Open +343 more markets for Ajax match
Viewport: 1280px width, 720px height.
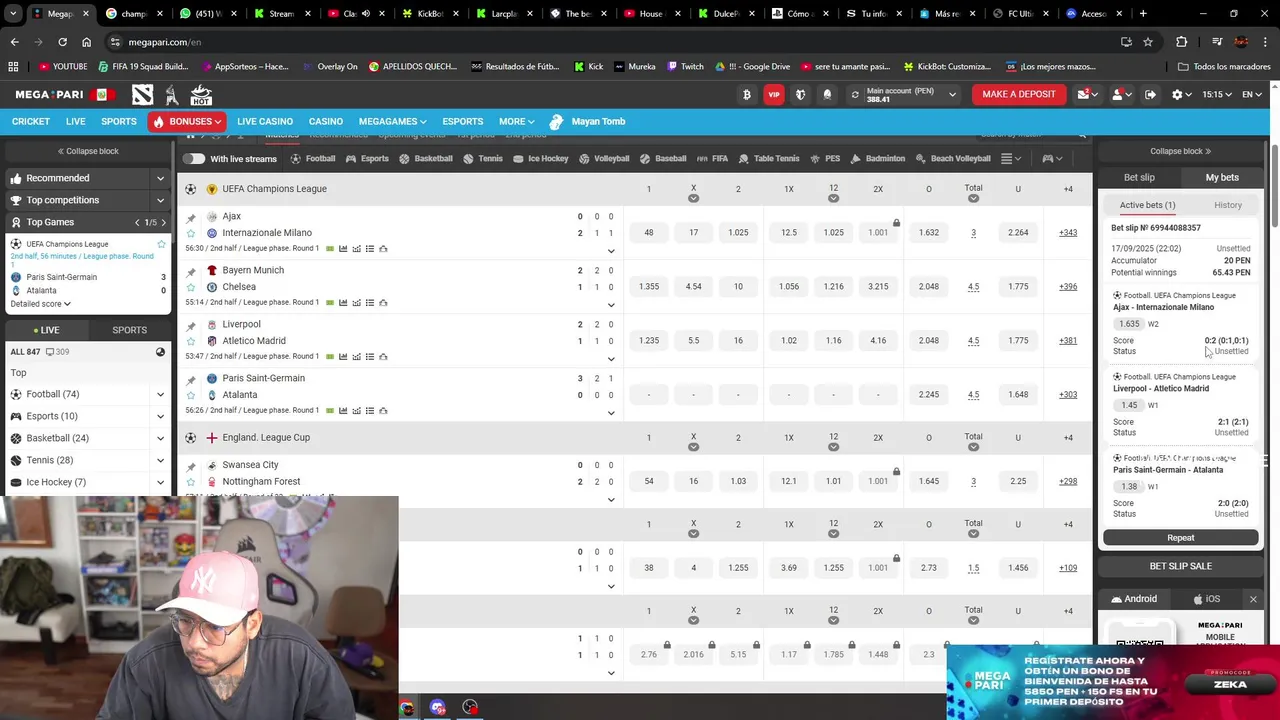click(1068, 233)
